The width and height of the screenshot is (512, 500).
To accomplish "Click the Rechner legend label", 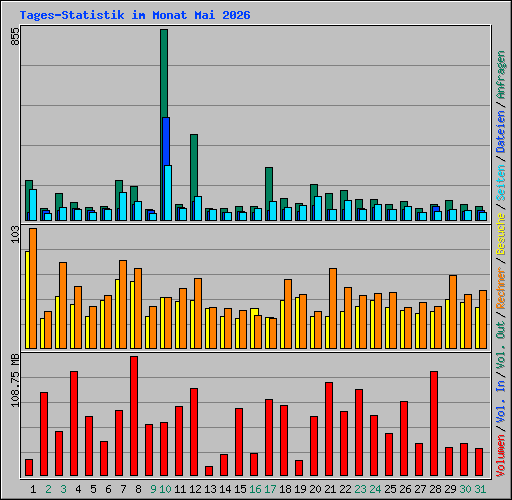I will [501, 288].
